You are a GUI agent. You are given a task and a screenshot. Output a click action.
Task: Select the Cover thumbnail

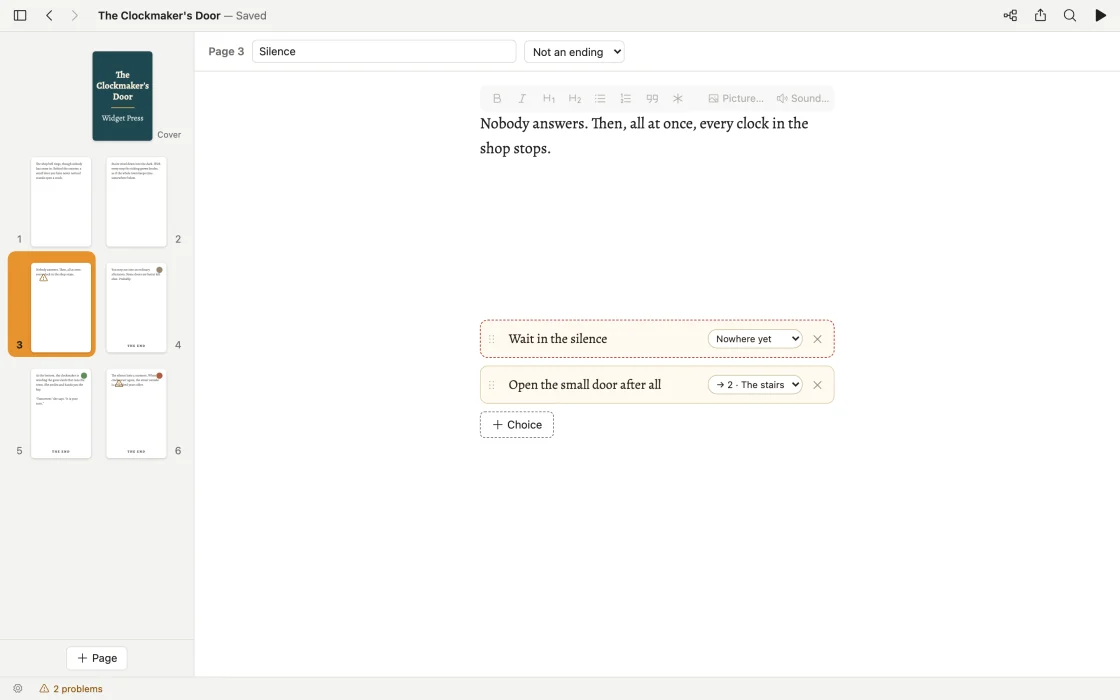122,96
